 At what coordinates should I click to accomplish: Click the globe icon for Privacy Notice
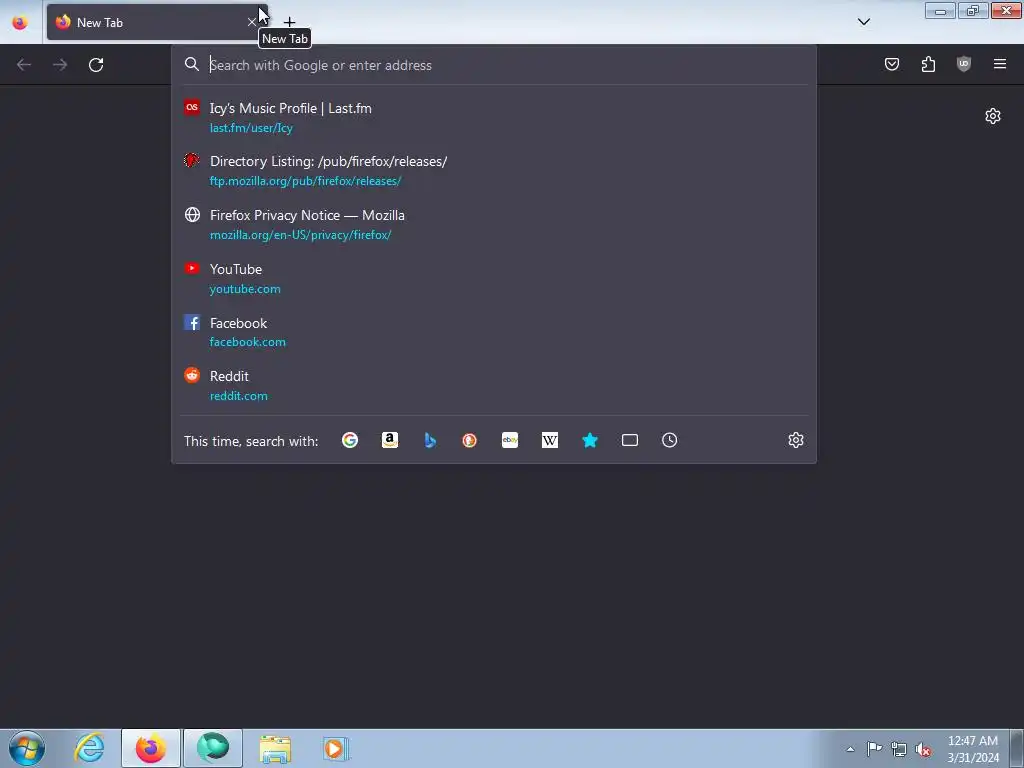192,214
